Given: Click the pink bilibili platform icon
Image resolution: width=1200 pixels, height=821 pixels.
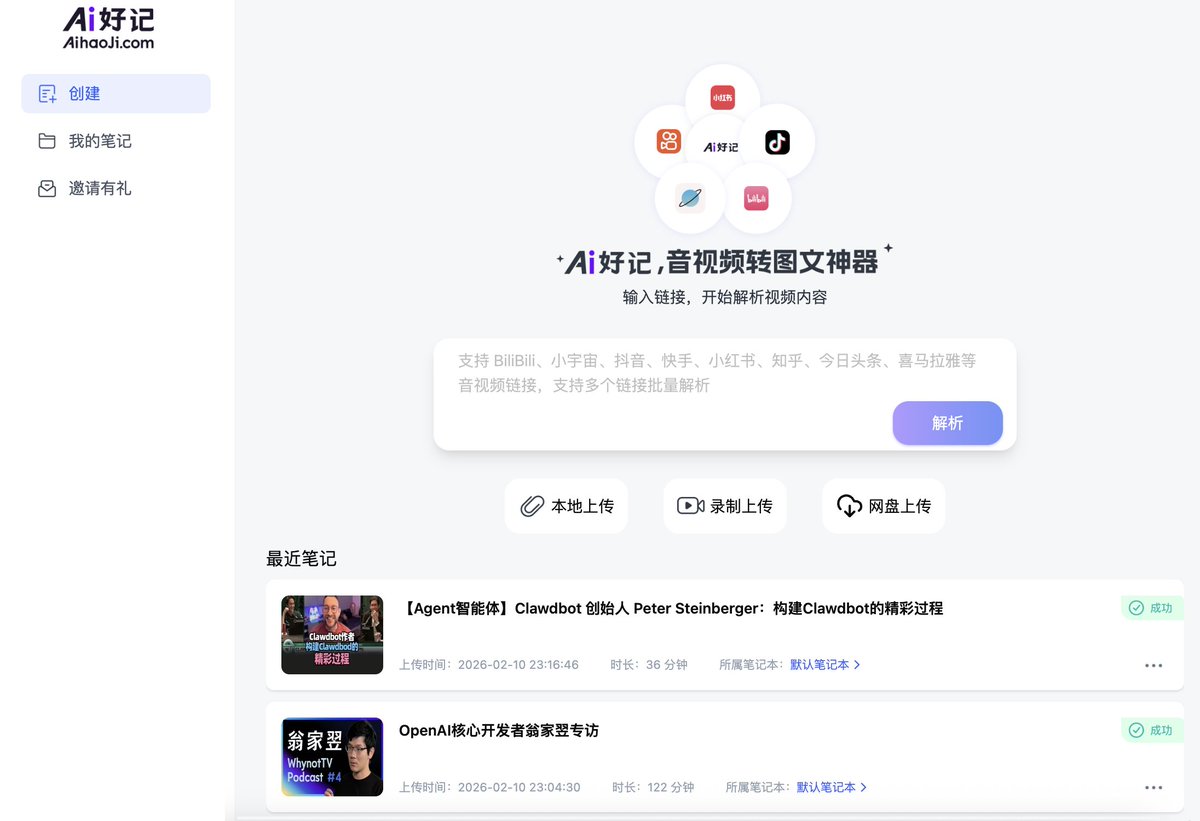Looking at the screenshot, I should pos(756,198).
